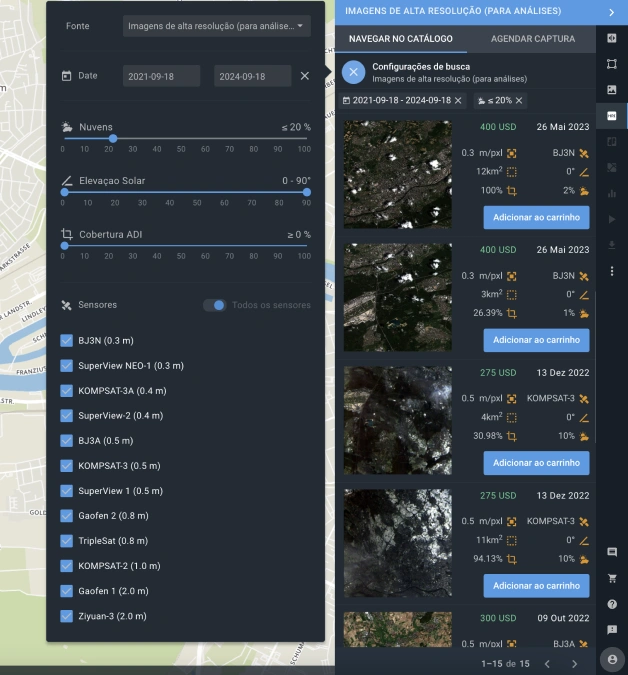
Task: Add the 12km² BJ3N image to cart
Action: [536, 217]
